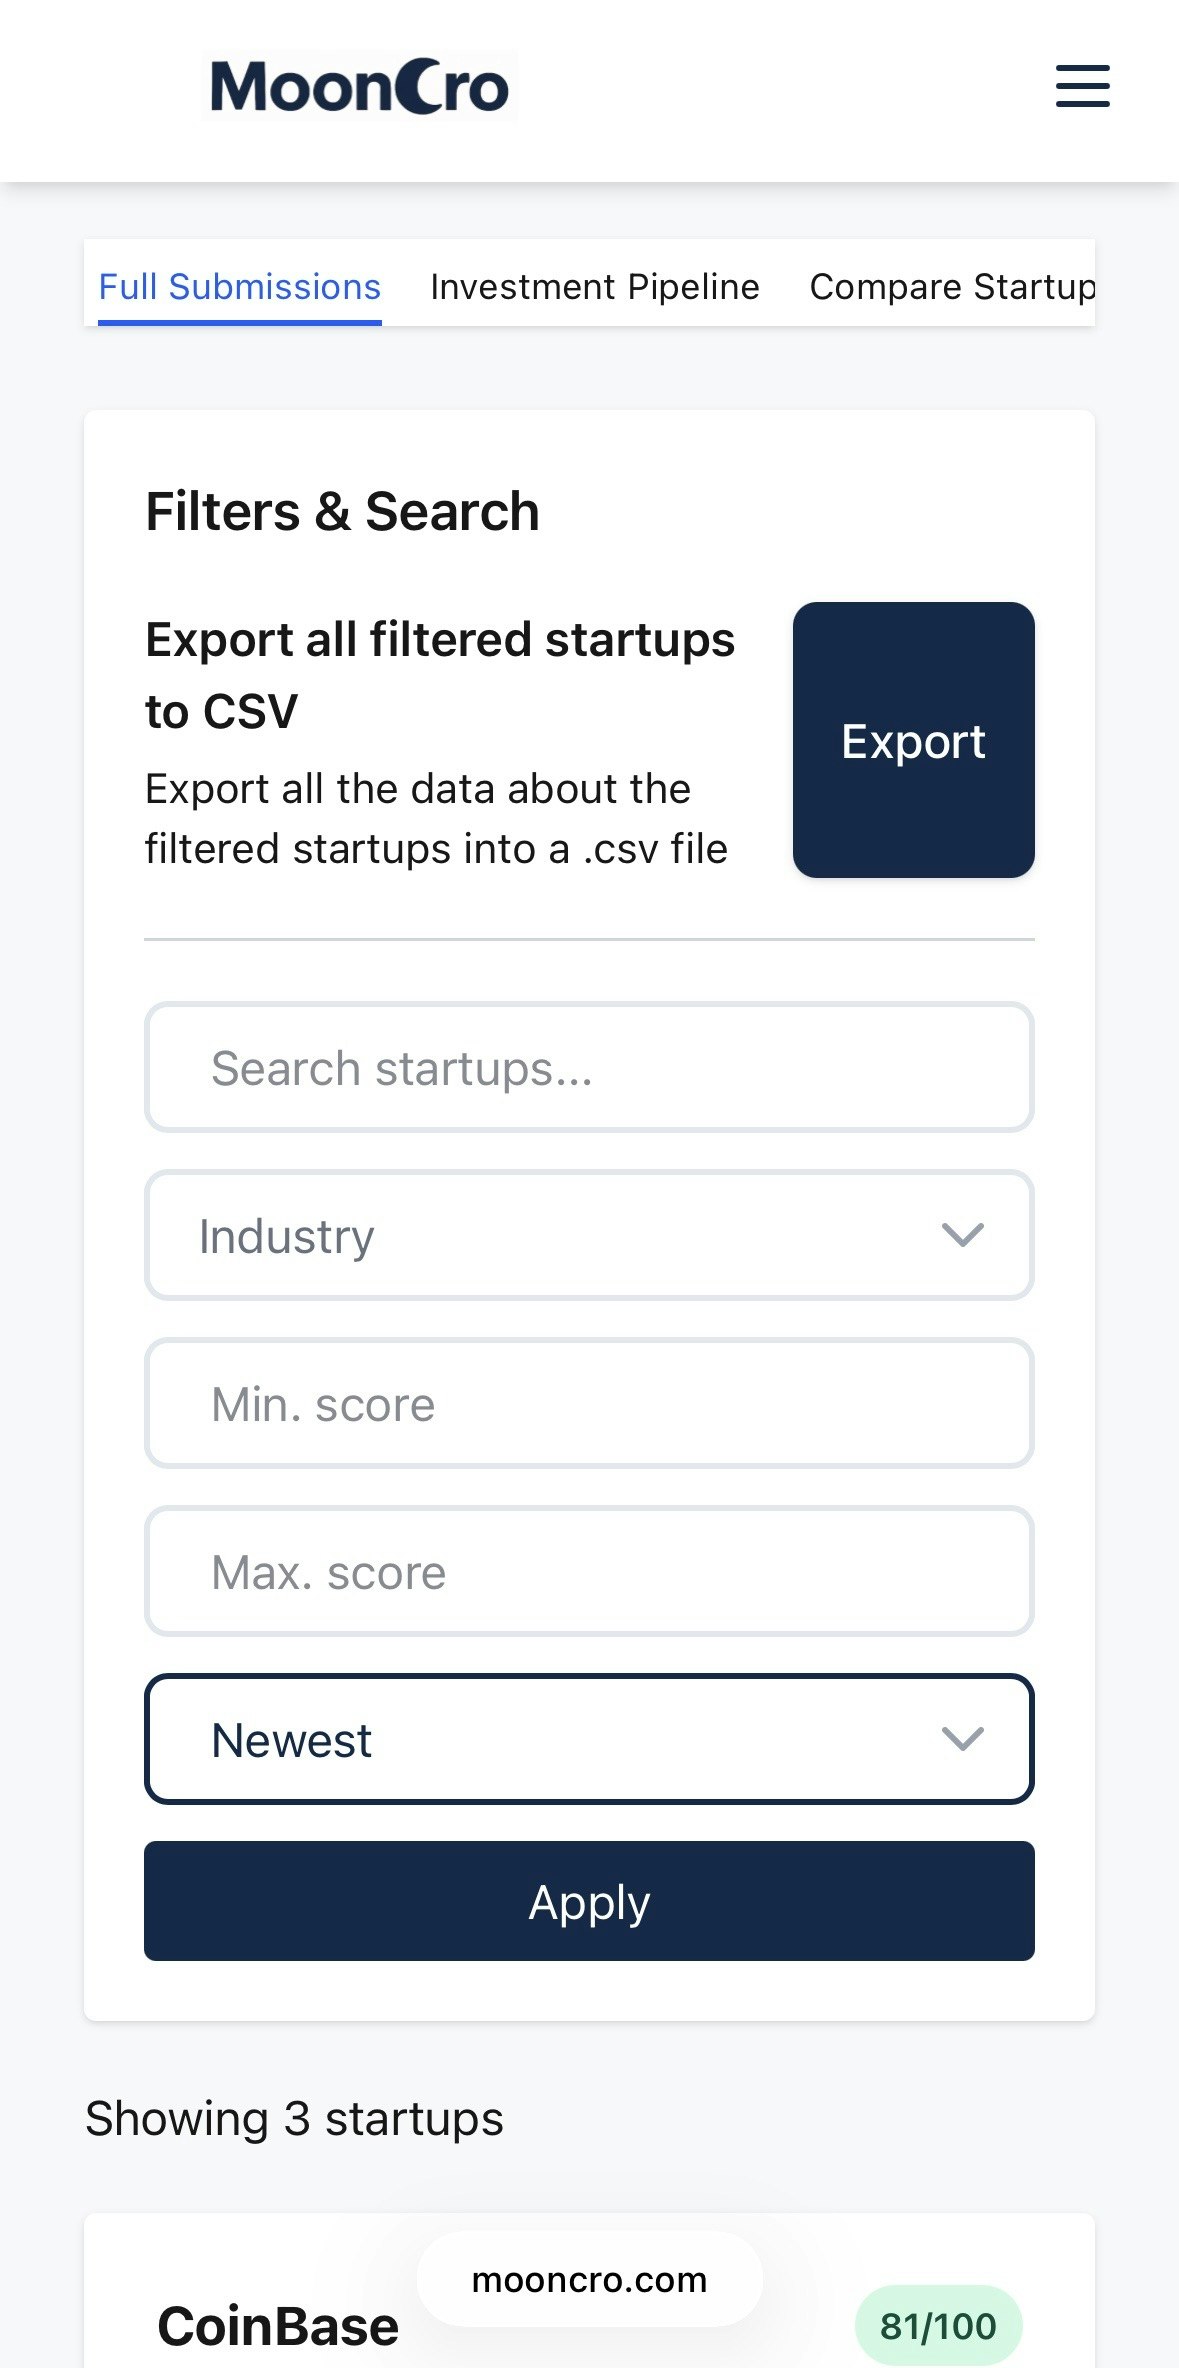
Task: Open the CoinBase startup entry
Action: [278, 2325]
